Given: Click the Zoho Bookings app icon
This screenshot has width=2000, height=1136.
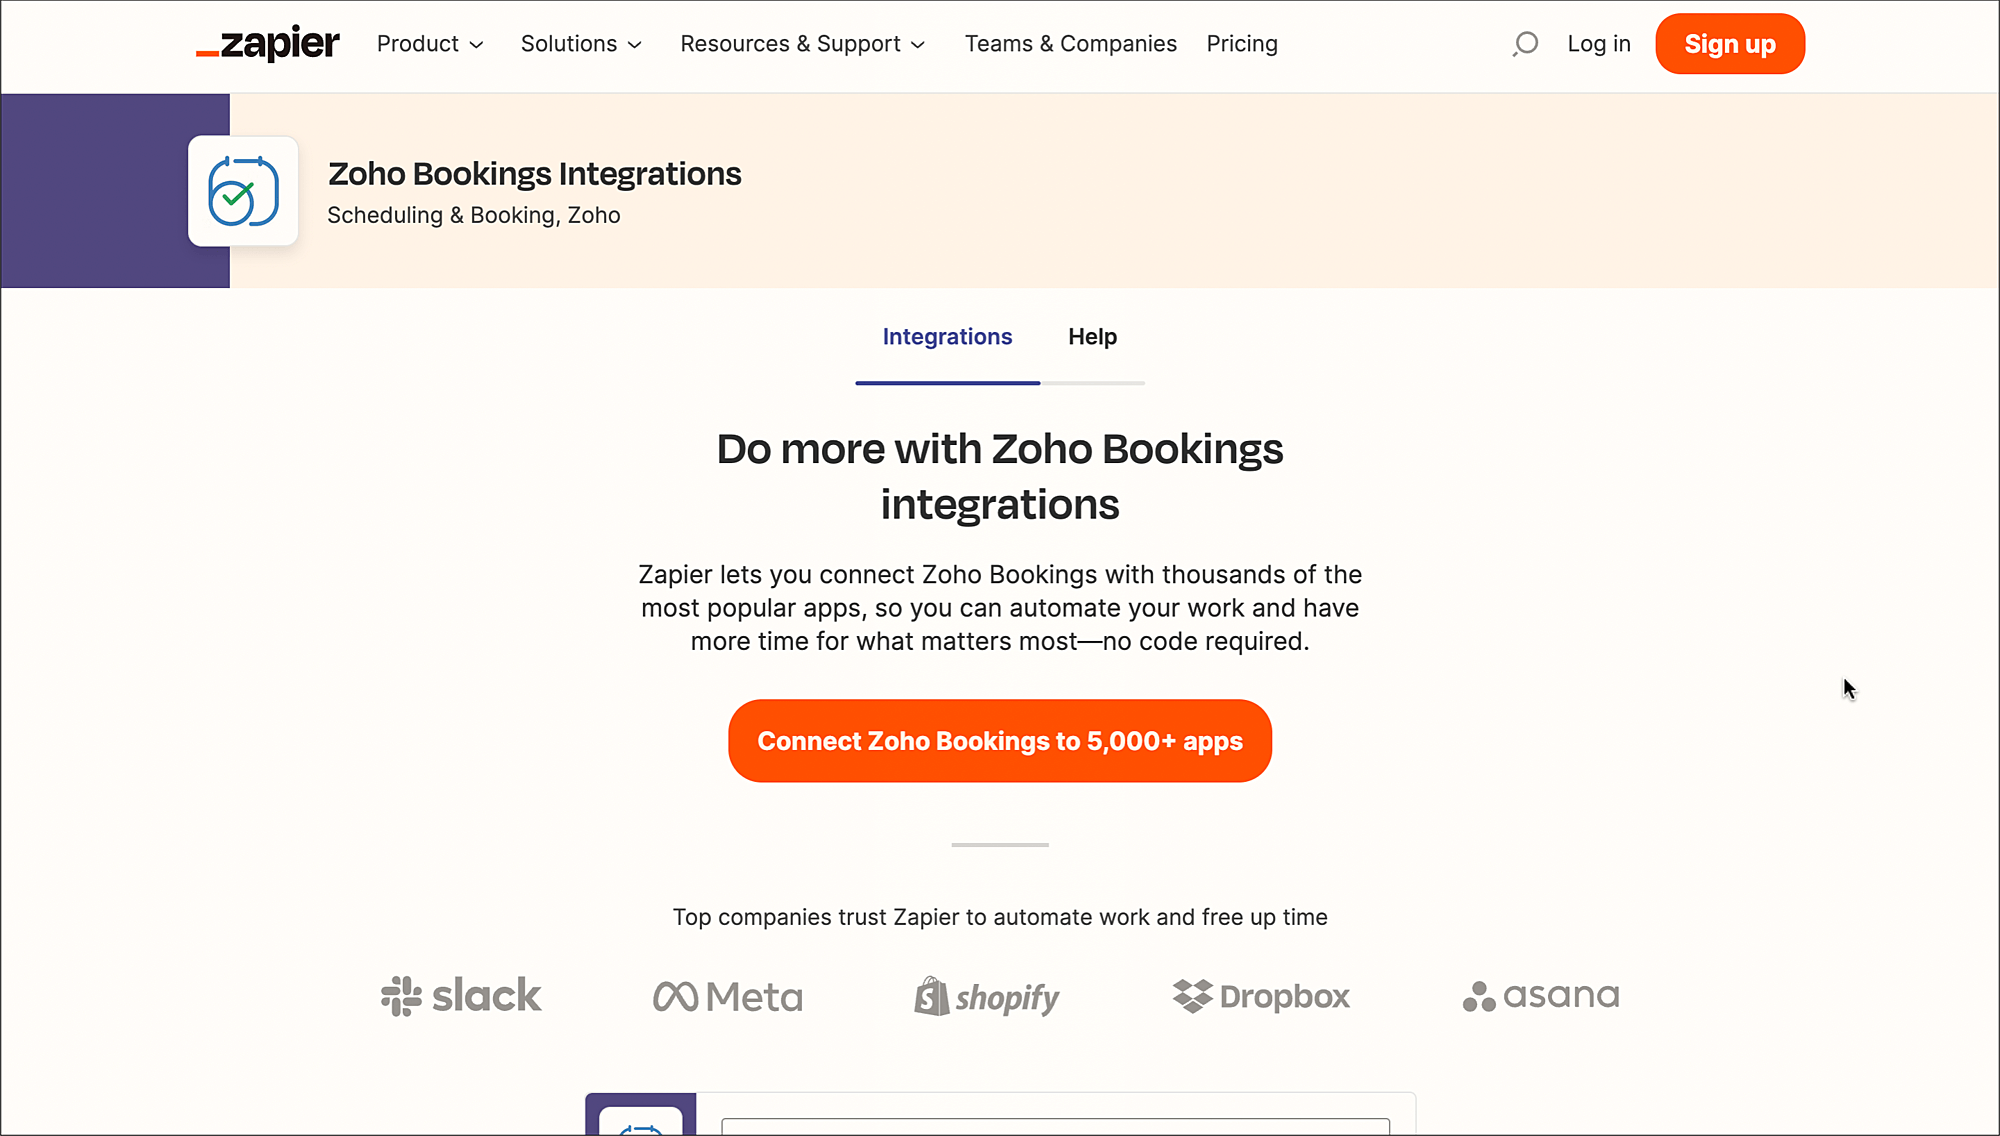Looking at the screenshot, I should (243, 191).
